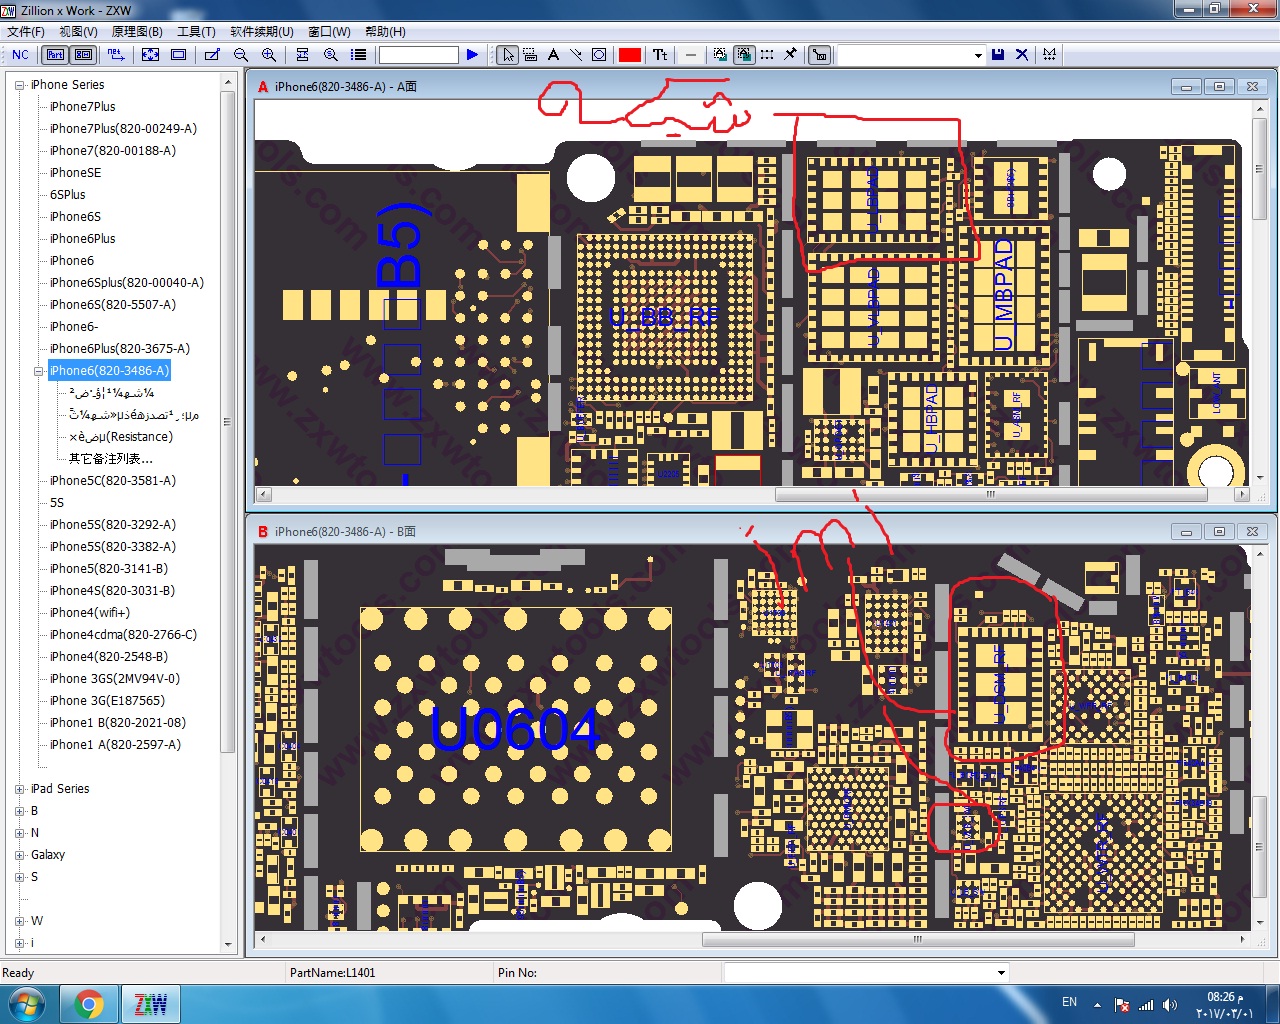Click the list view toolbar icon

coord(359,55)
